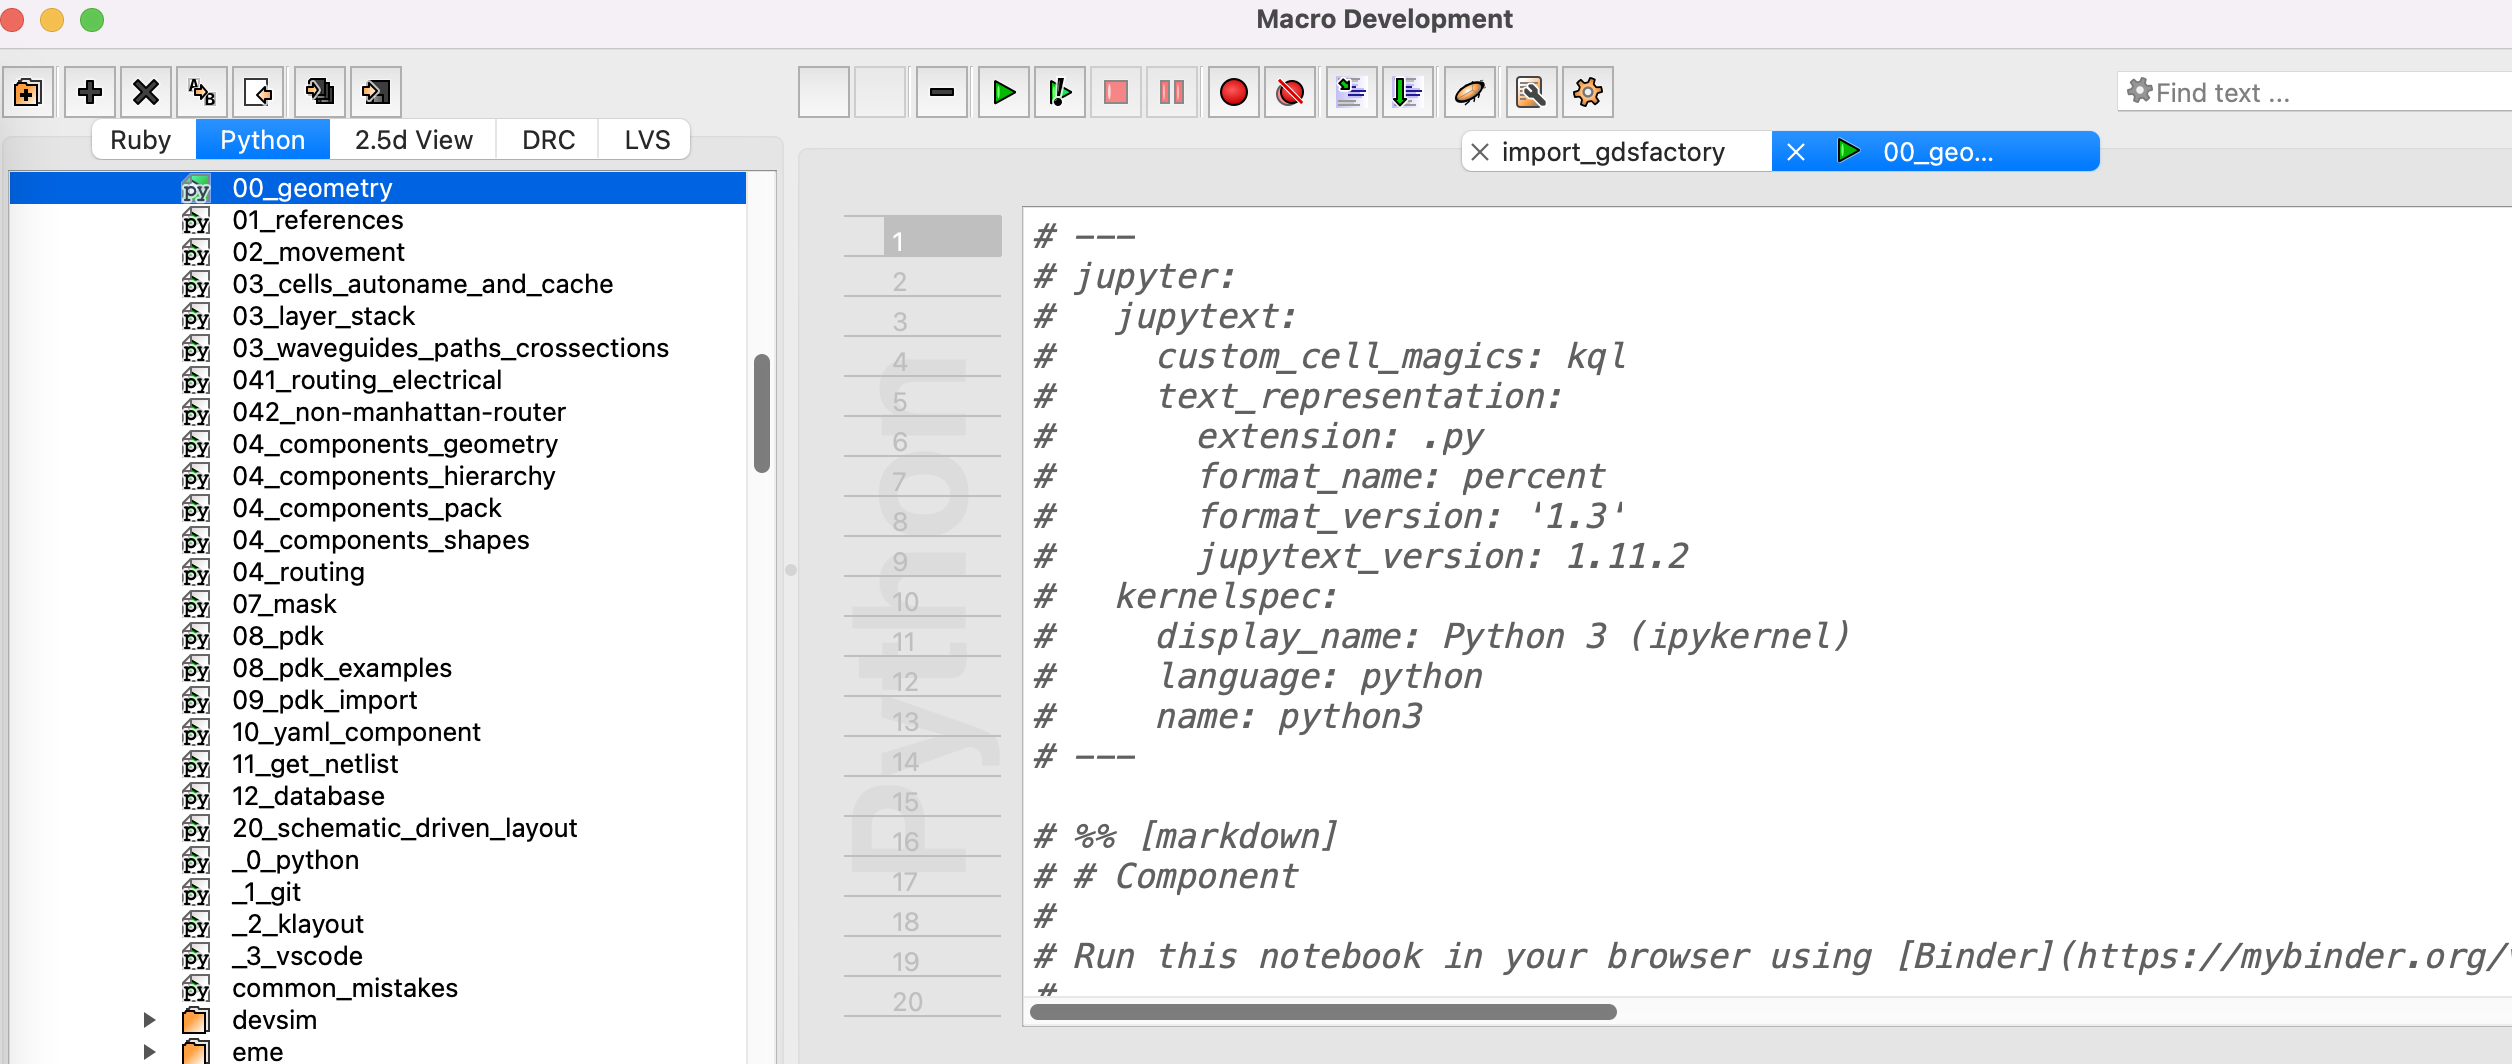This screenshot has height=1064, width=2512.
Task: Expand the devsim folder
Action: (150, 1019)
